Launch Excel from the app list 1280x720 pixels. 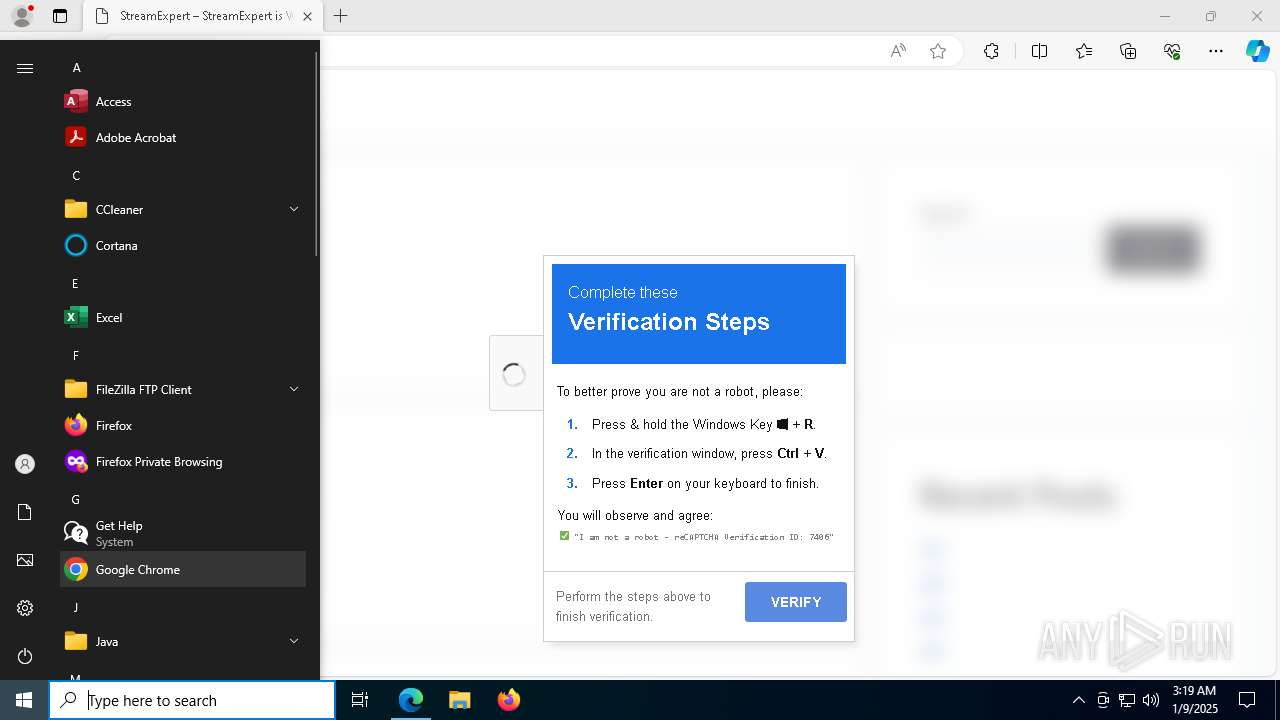click(183, 317)
